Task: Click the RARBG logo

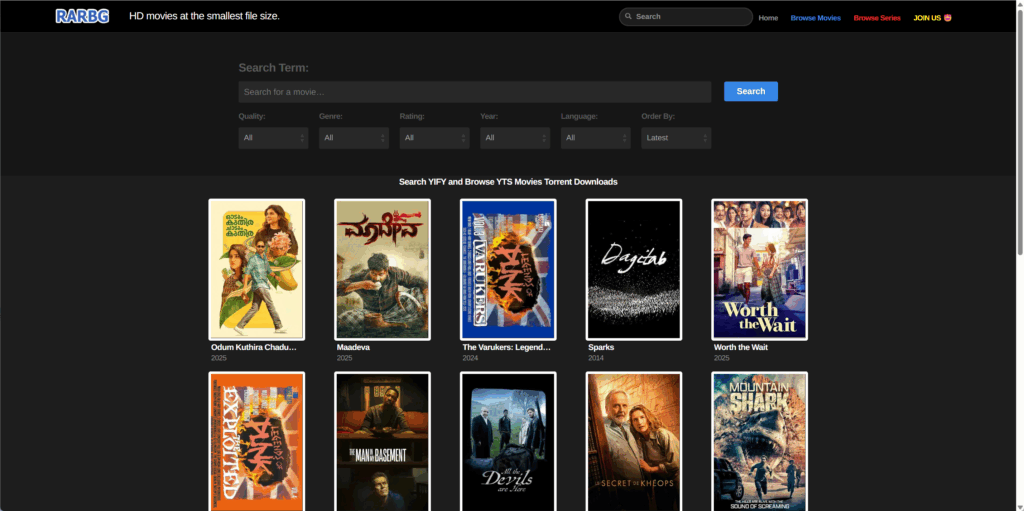Action: [x=82, y=16]
